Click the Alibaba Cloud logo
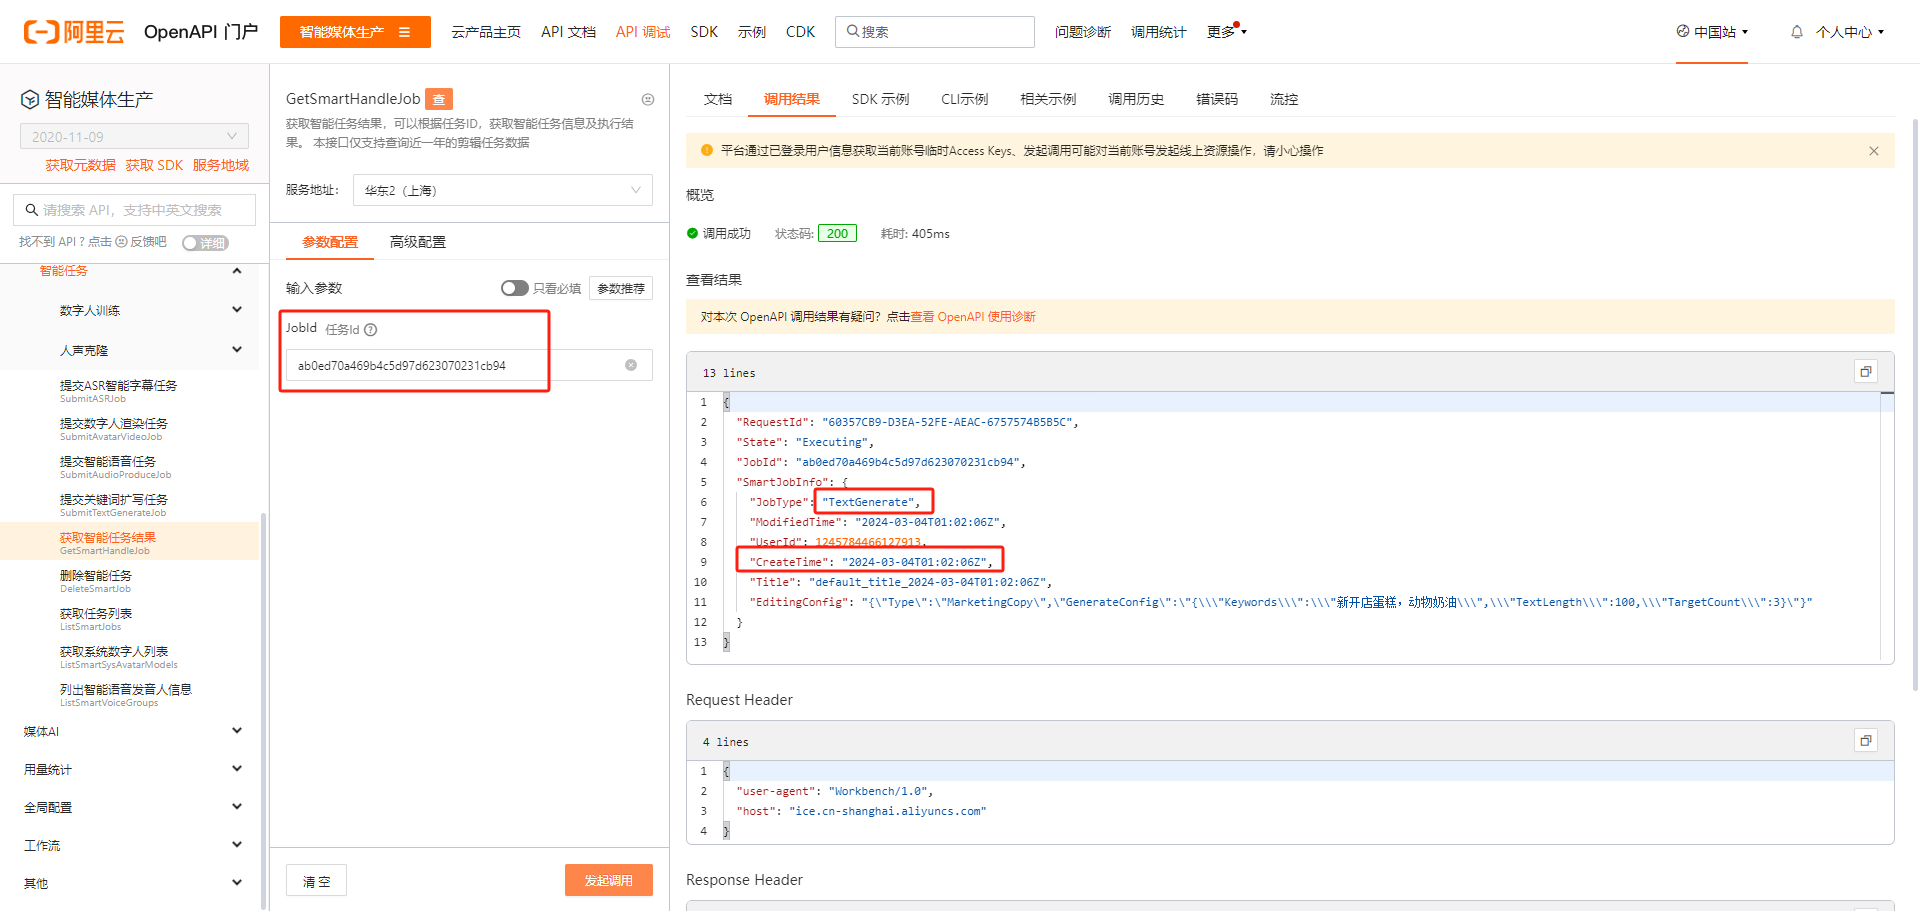 tap(74, 32)
